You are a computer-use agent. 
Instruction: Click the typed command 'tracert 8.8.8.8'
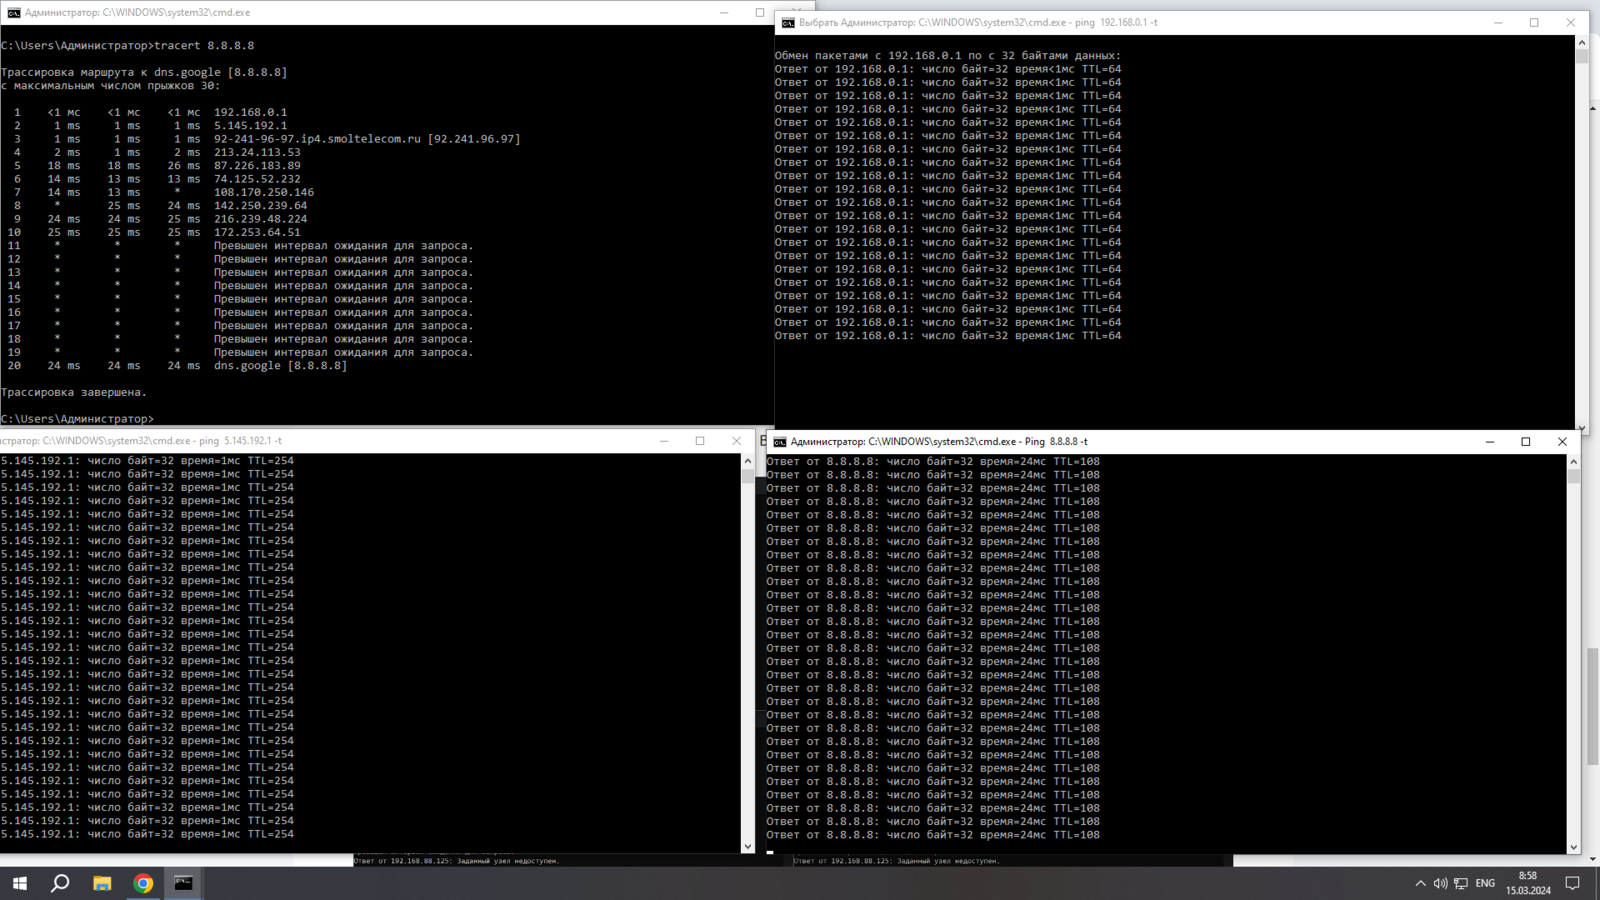click(204, 46)
